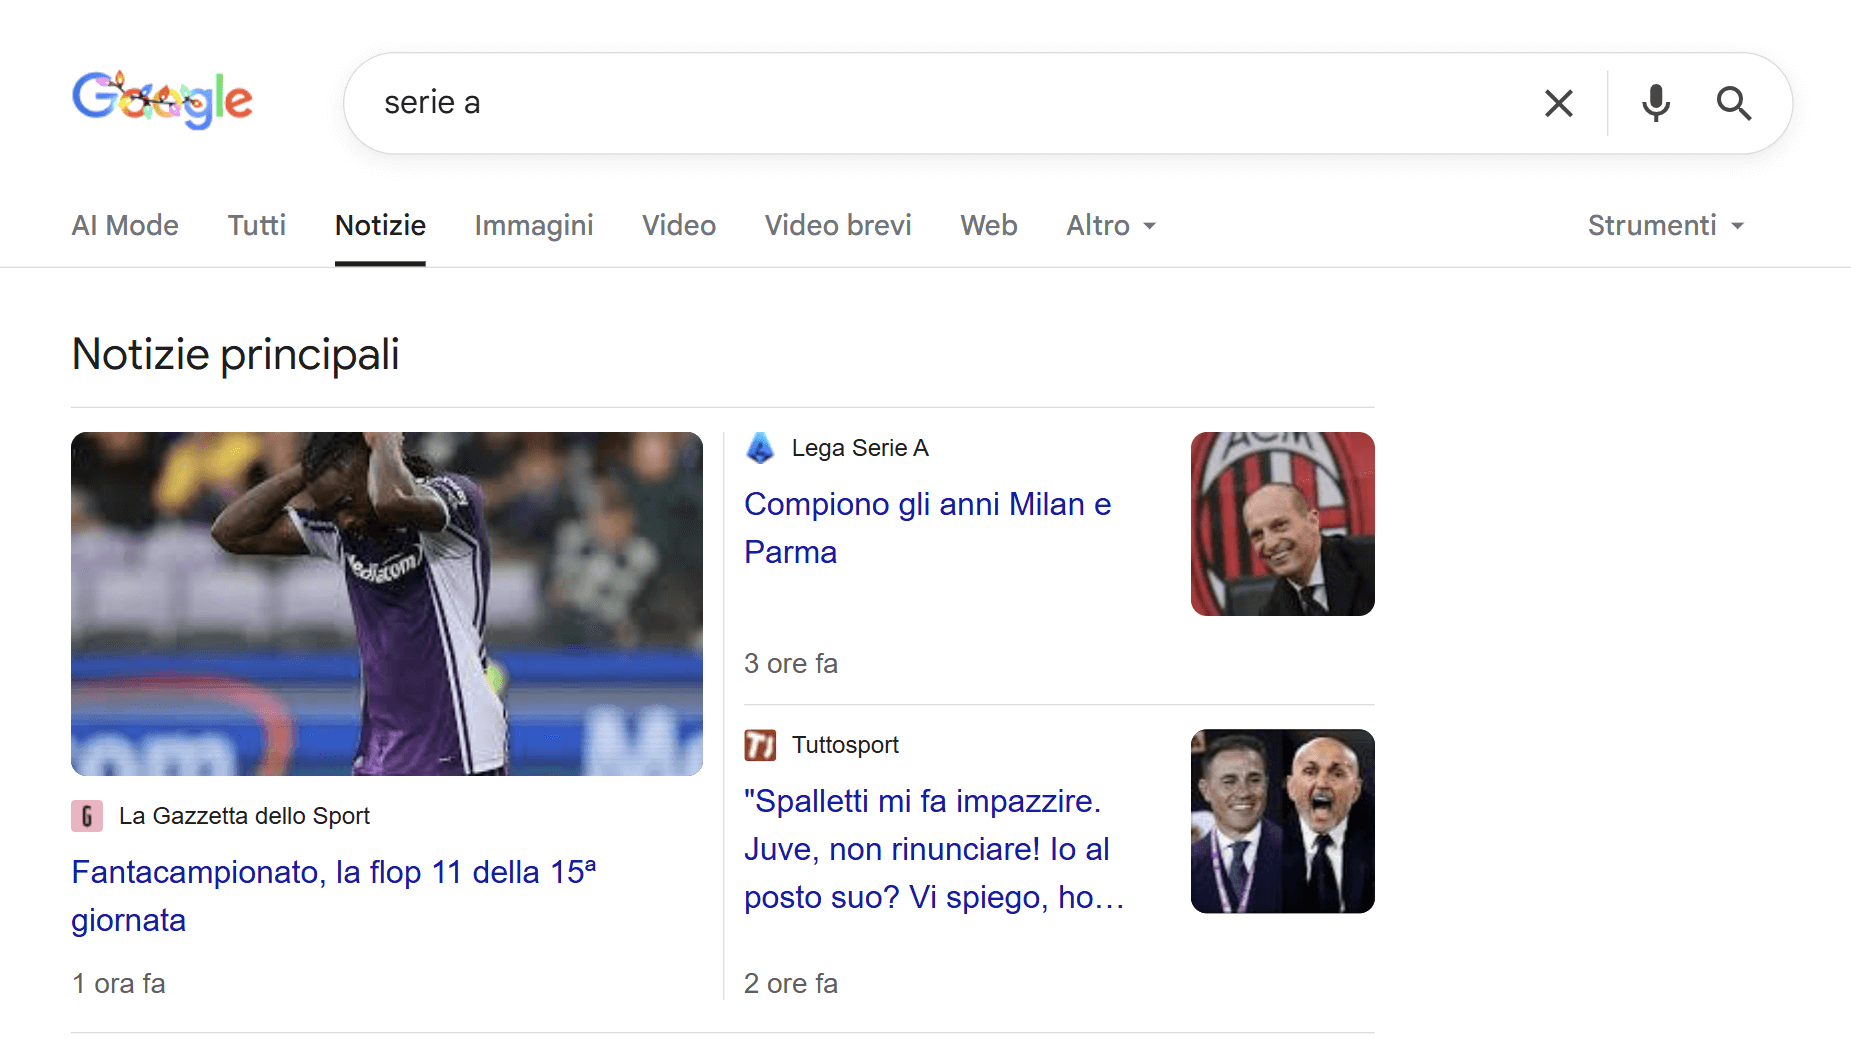This screenshot has height=1060, width=1851.
Task: Expand search tools via Strumenti chevron
Action: click(1738, 227)
